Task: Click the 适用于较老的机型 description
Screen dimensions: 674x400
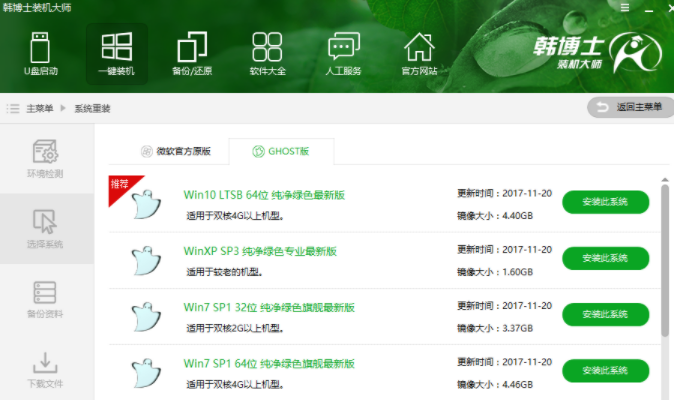Action: coord(224,272)
